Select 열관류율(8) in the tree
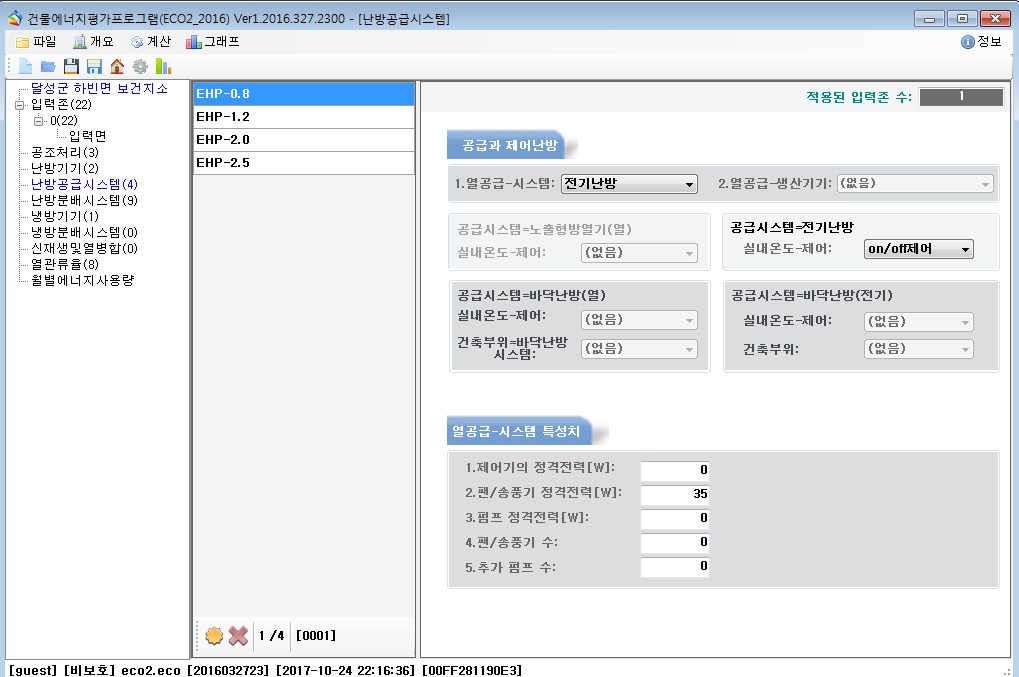 click(x=65, y=264)
